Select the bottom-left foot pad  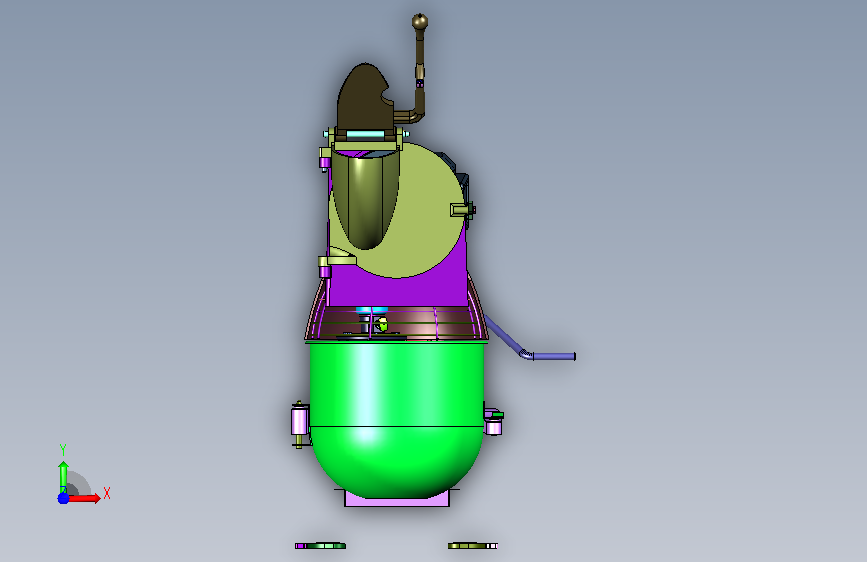click(x=320, y=546)
